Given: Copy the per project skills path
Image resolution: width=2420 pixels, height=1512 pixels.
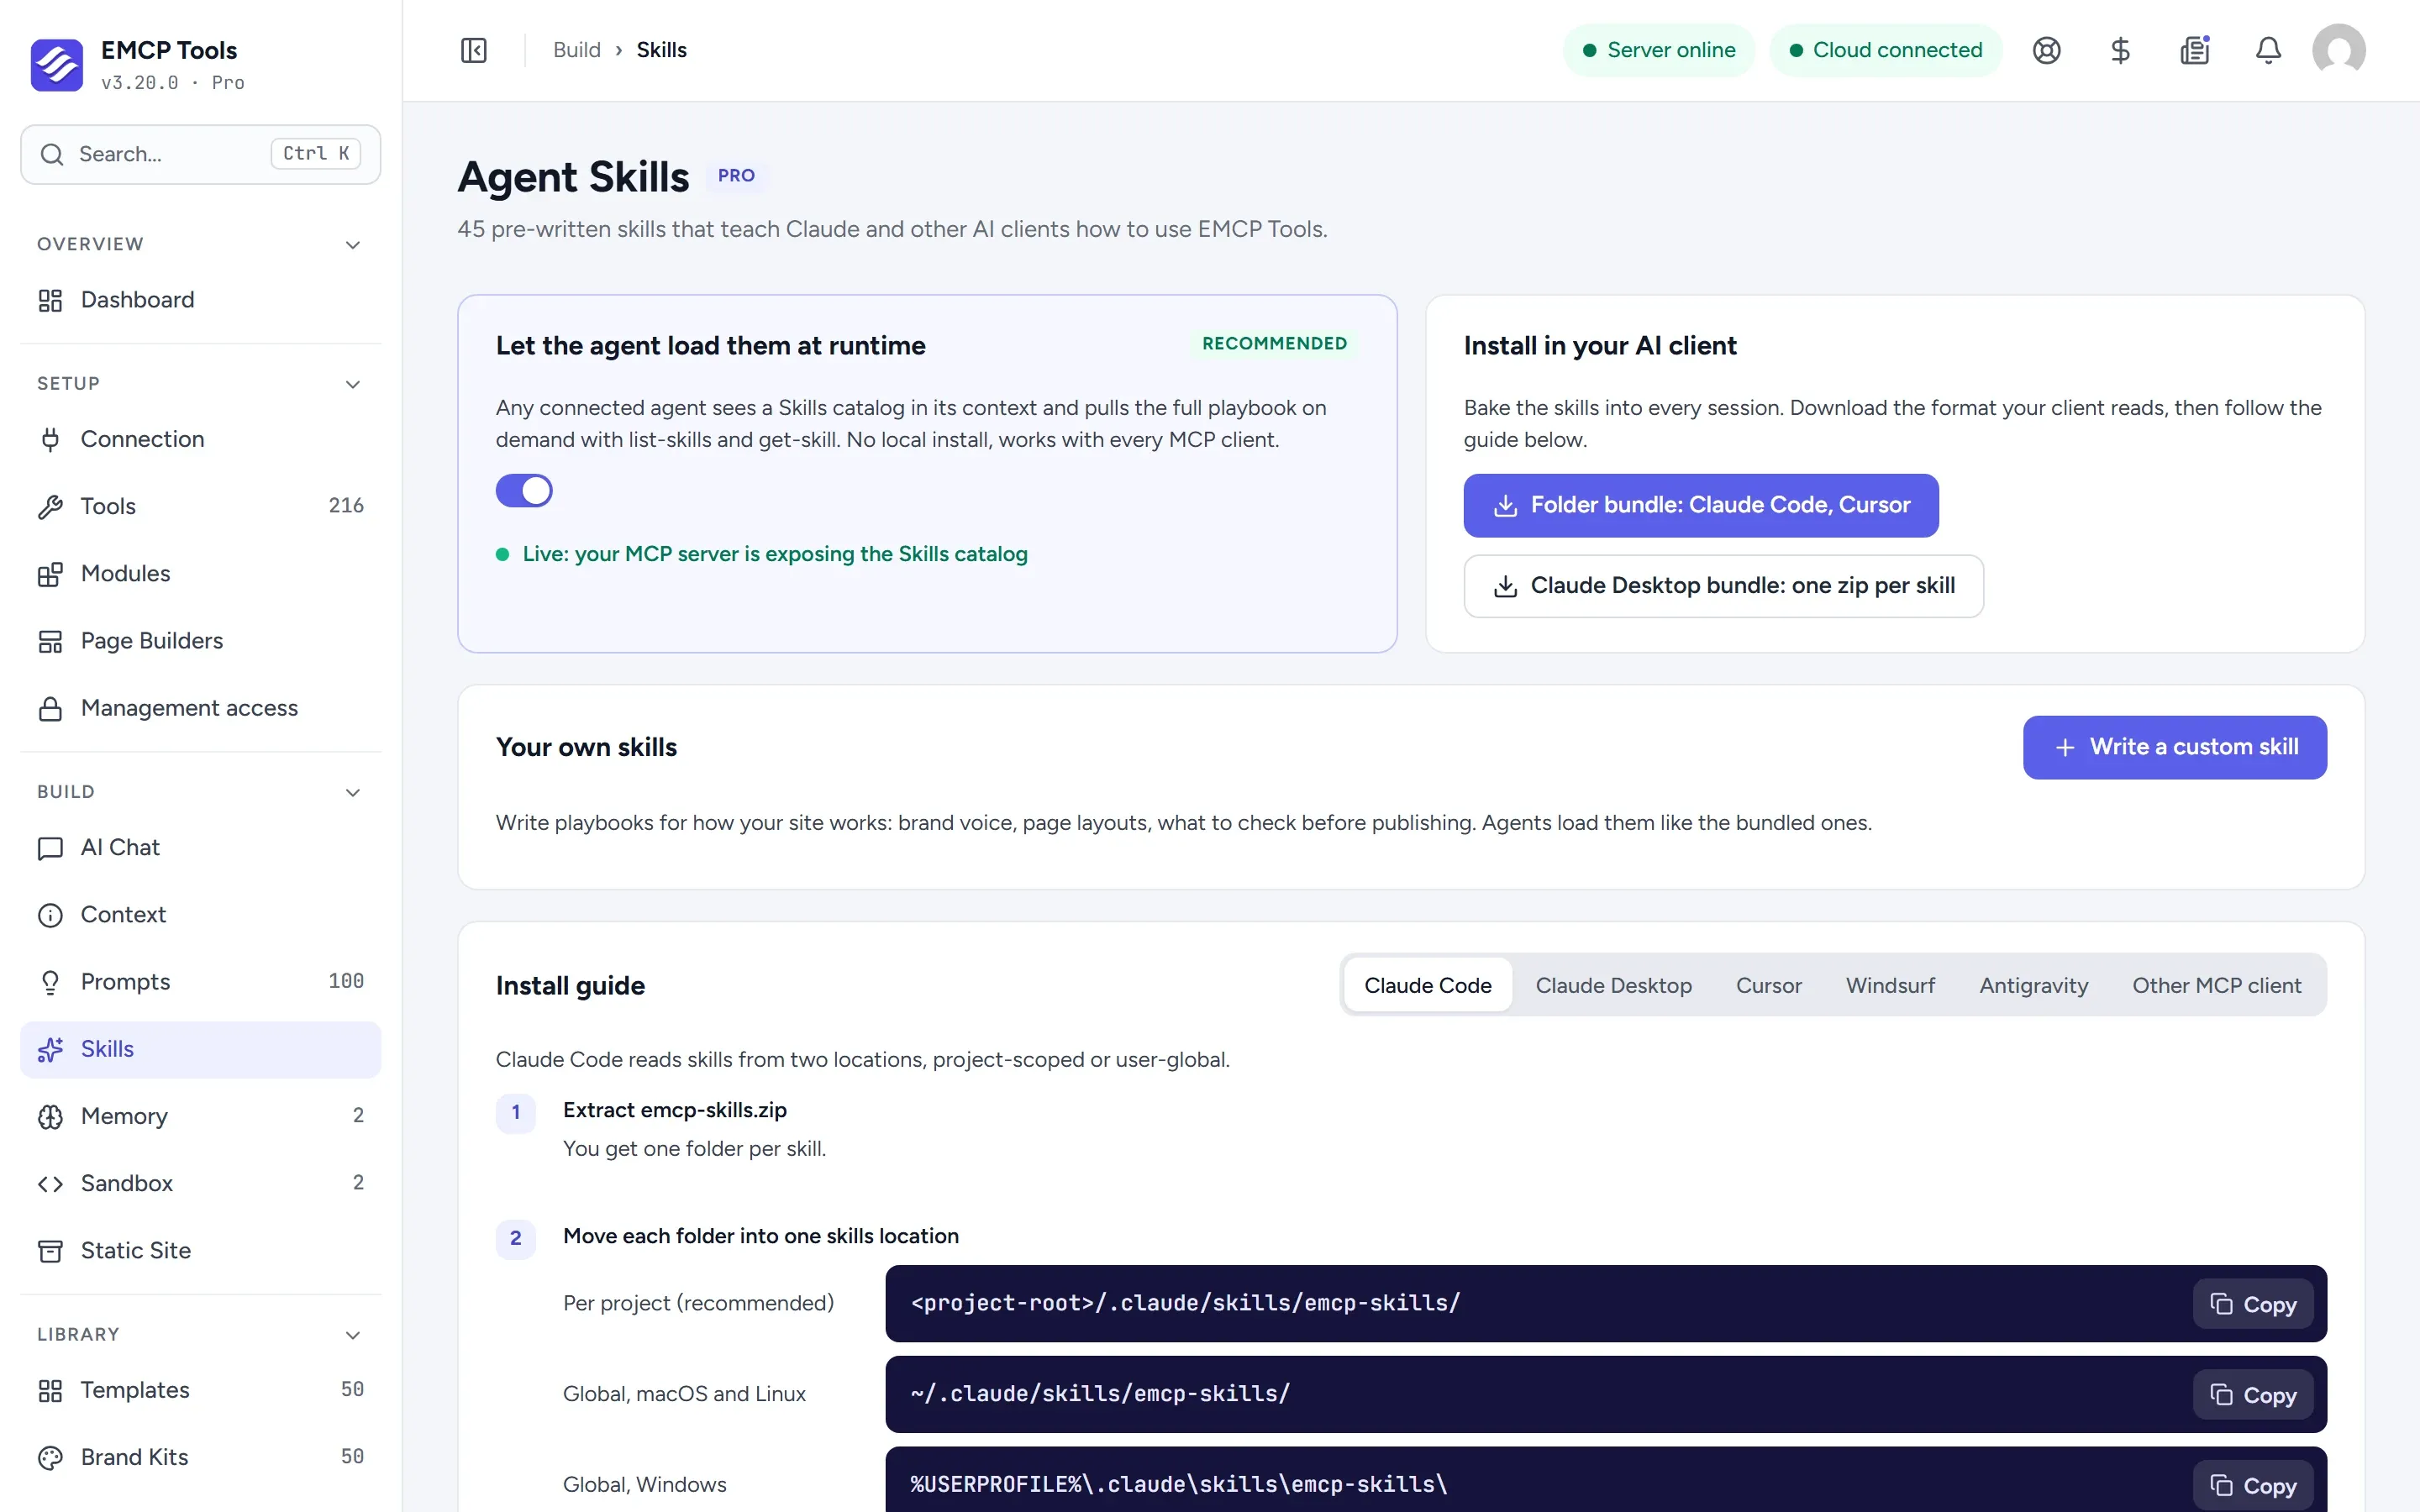Looking at the screenshot, I should pyautogui.click(x=2252, y=1304).
